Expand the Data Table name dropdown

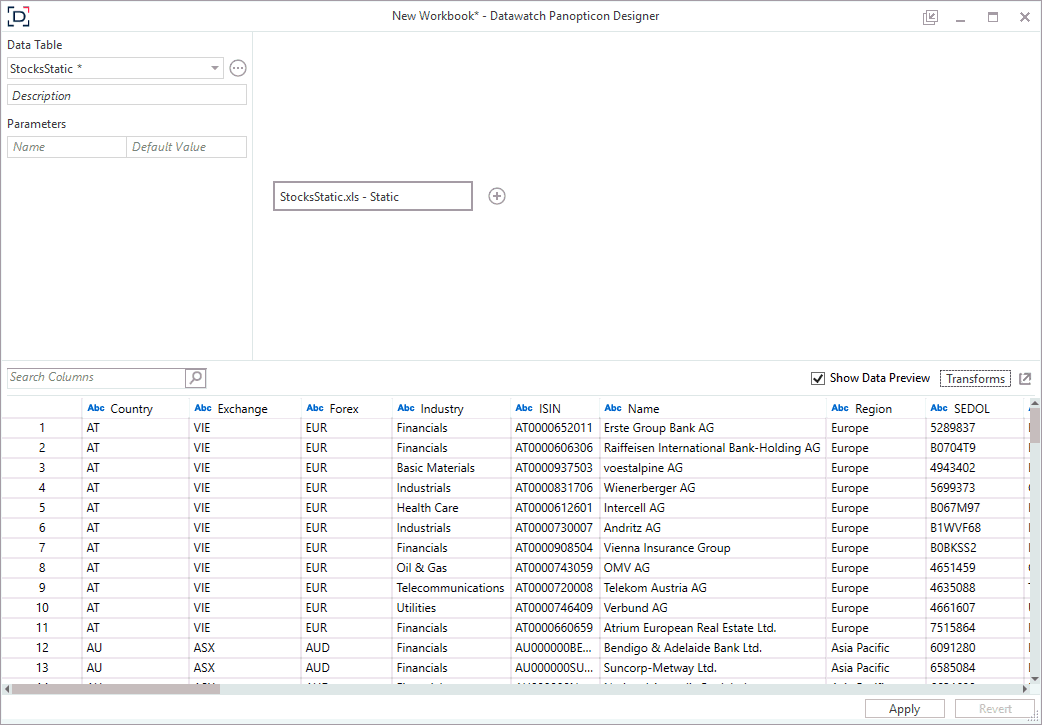pyautogui.click(x=215, y=69)
